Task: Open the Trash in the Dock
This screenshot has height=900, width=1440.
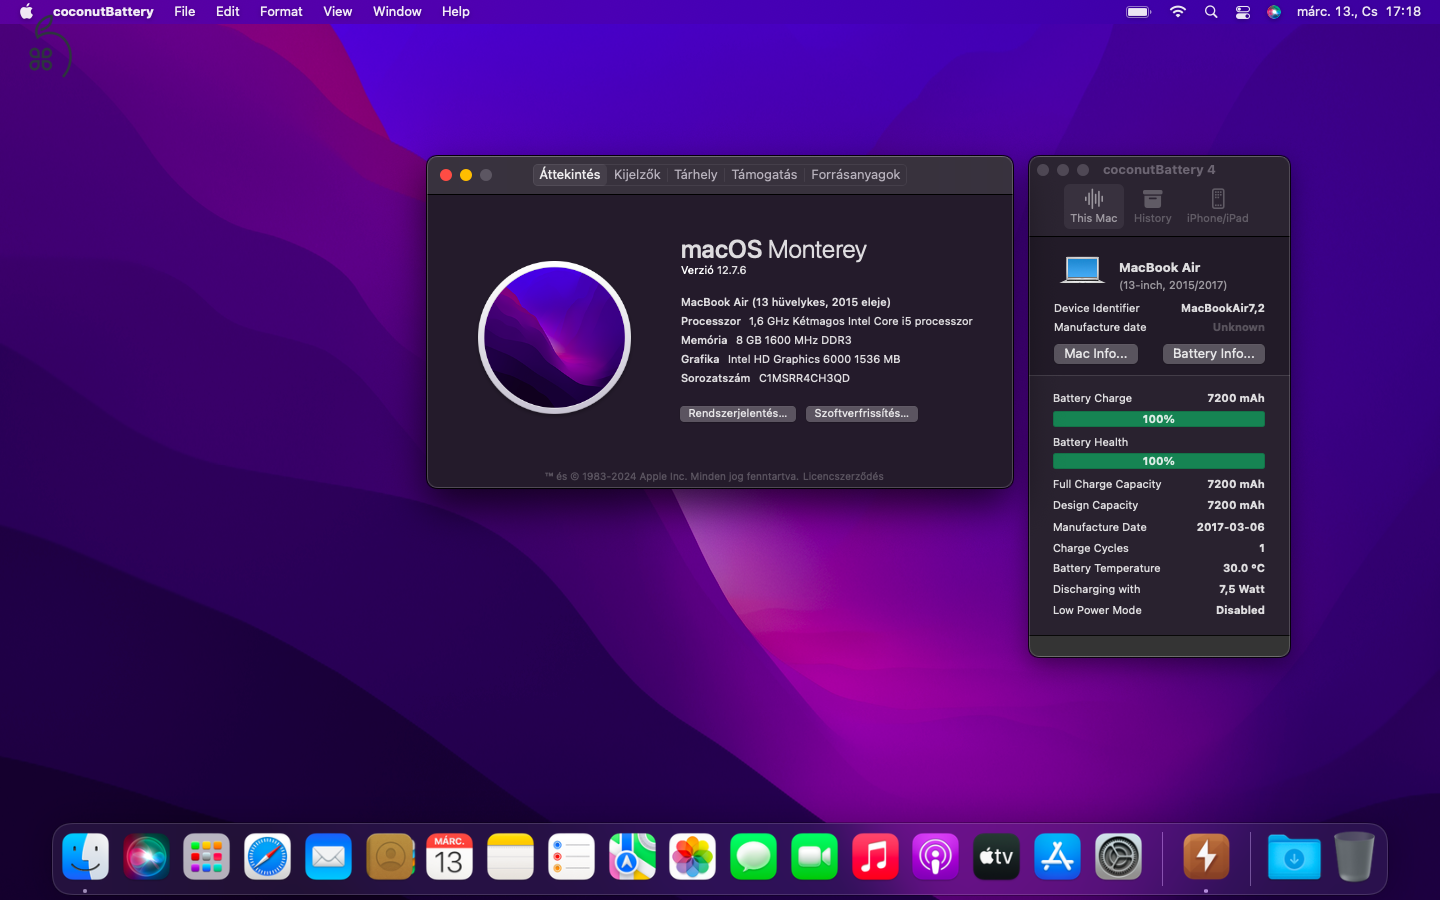Action: coord(1354,857)
